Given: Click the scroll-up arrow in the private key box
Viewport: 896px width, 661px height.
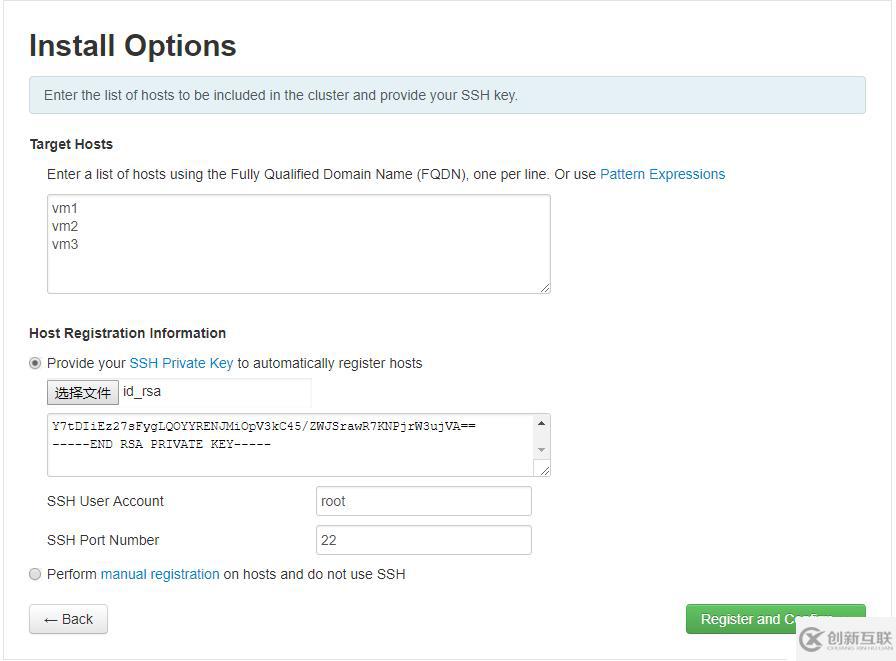Looking at the screenshot, I should [x=541, y=423].
